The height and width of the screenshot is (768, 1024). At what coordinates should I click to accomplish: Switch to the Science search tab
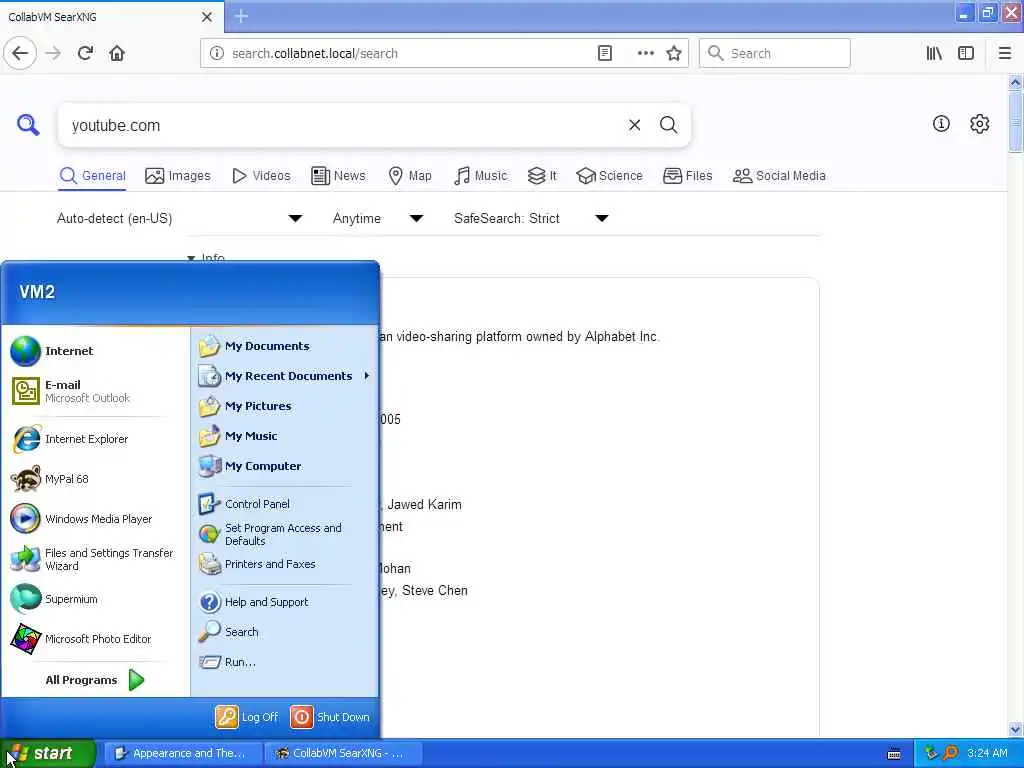click(x=609, y=176)
